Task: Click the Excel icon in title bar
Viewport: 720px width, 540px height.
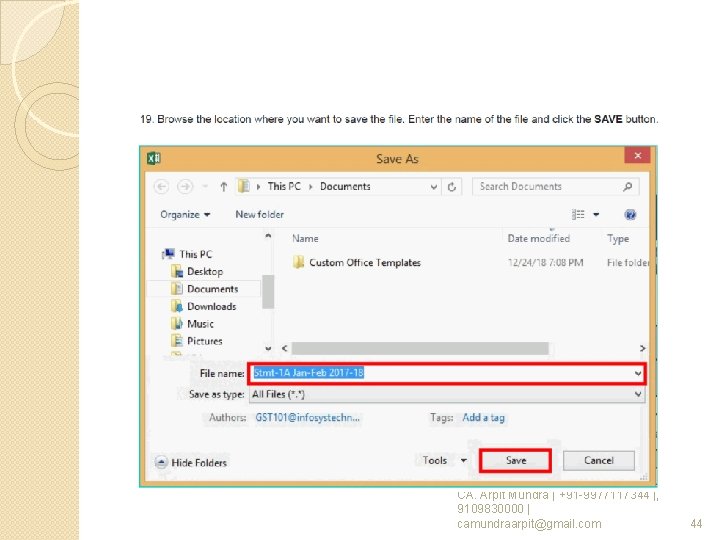Action: point(153,158)
